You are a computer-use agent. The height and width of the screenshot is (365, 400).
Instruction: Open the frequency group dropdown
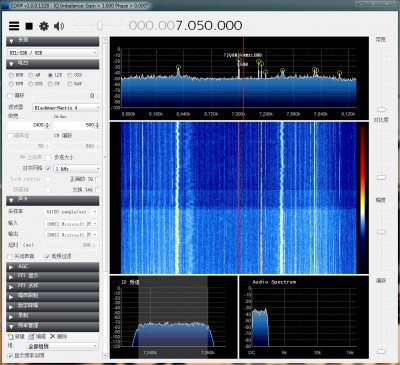[x=62, y=346]
